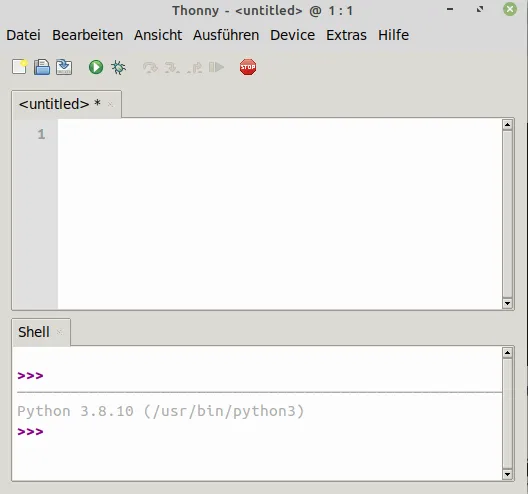
Task: Click into the code editor text area
Action: pos(279,213)
